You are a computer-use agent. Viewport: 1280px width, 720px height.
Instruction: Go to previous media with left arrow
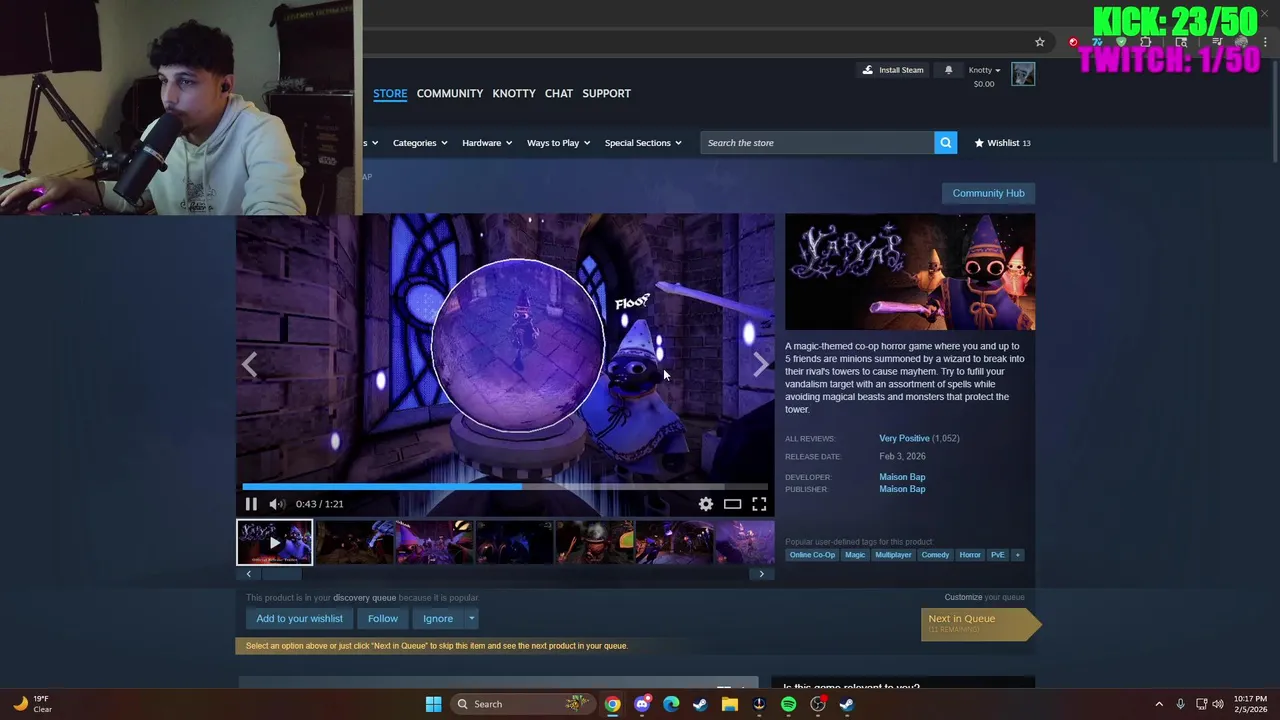click(250, 364)
